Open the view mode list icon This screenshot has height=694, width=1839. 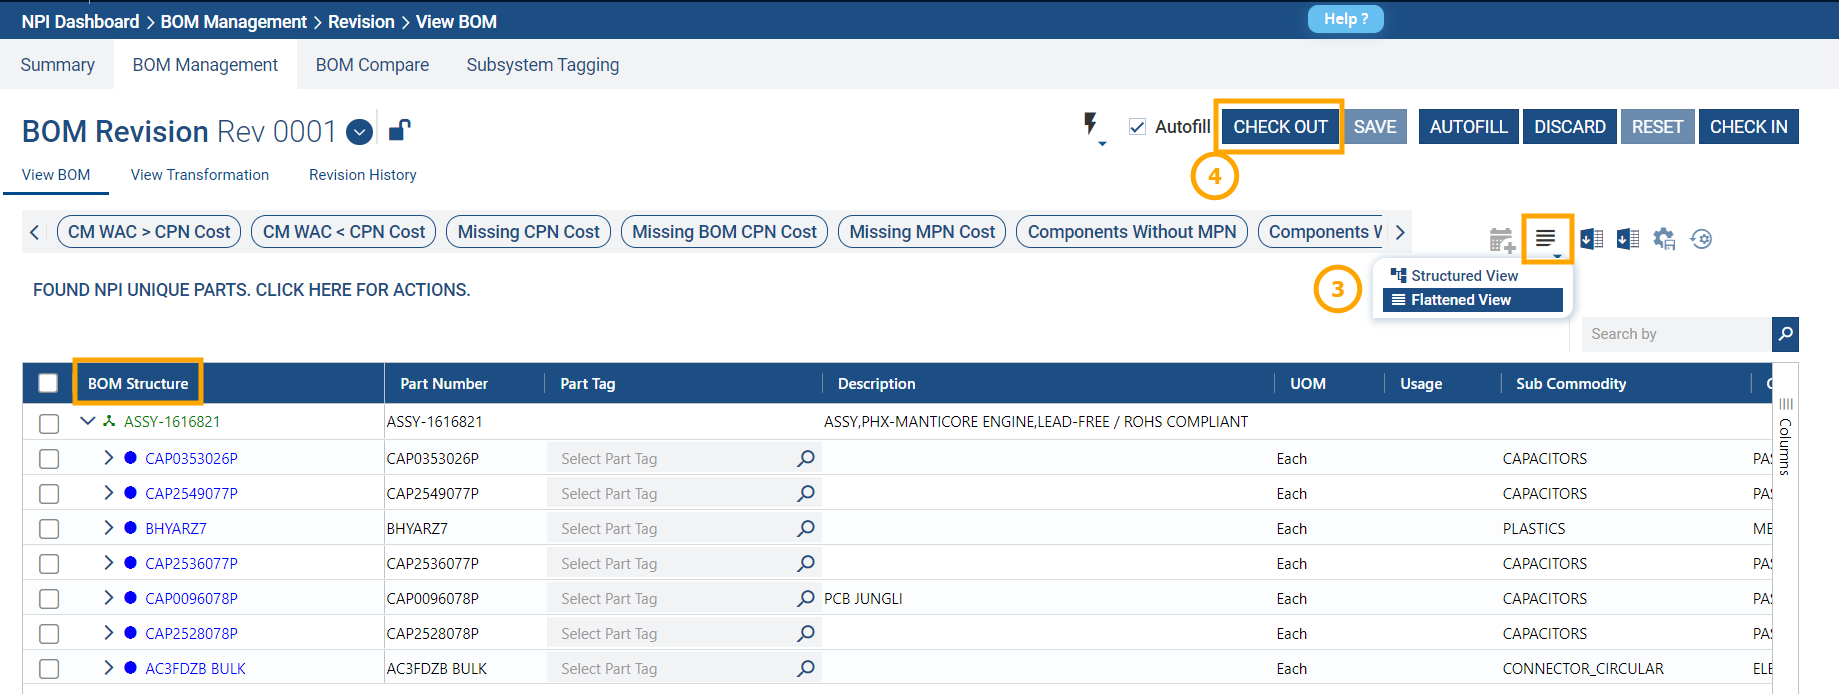1546,239
